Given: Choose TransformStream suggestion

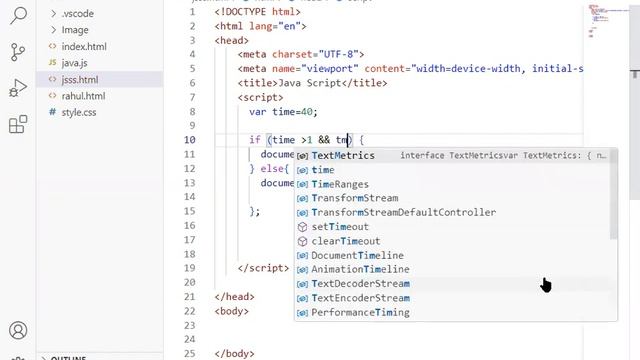Looking at the screenshot, I should pos(453,198).
